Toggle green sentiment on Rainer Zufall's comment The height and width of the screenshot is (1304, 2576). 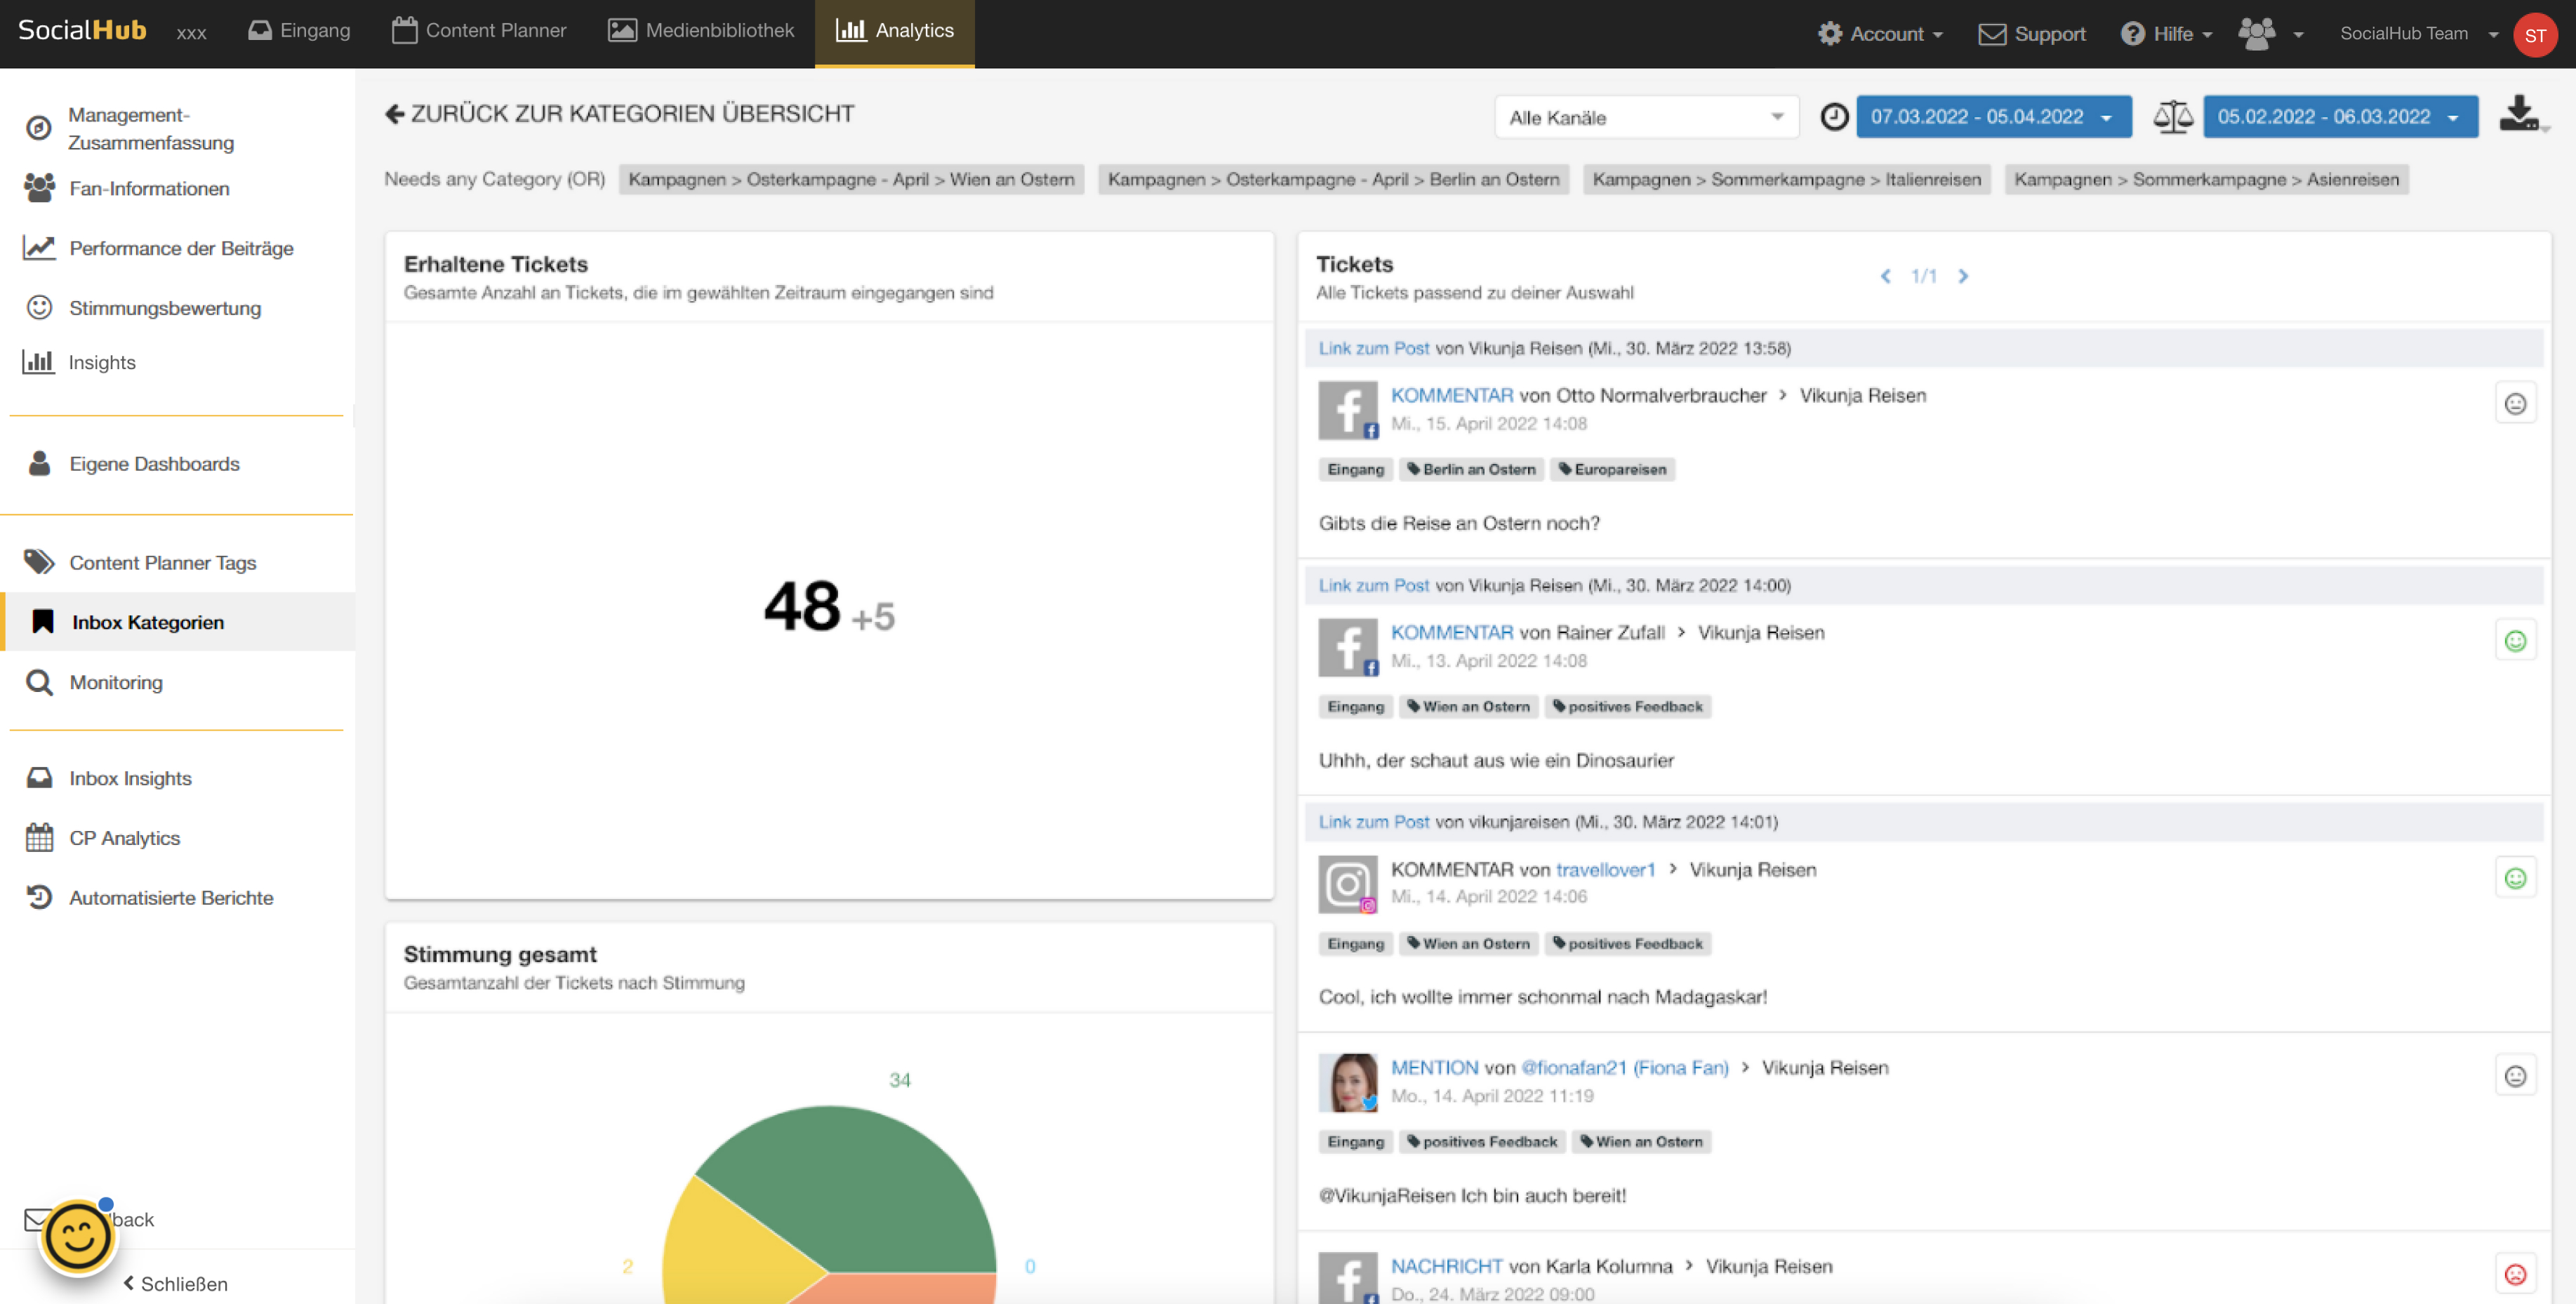pos(2514,641)
